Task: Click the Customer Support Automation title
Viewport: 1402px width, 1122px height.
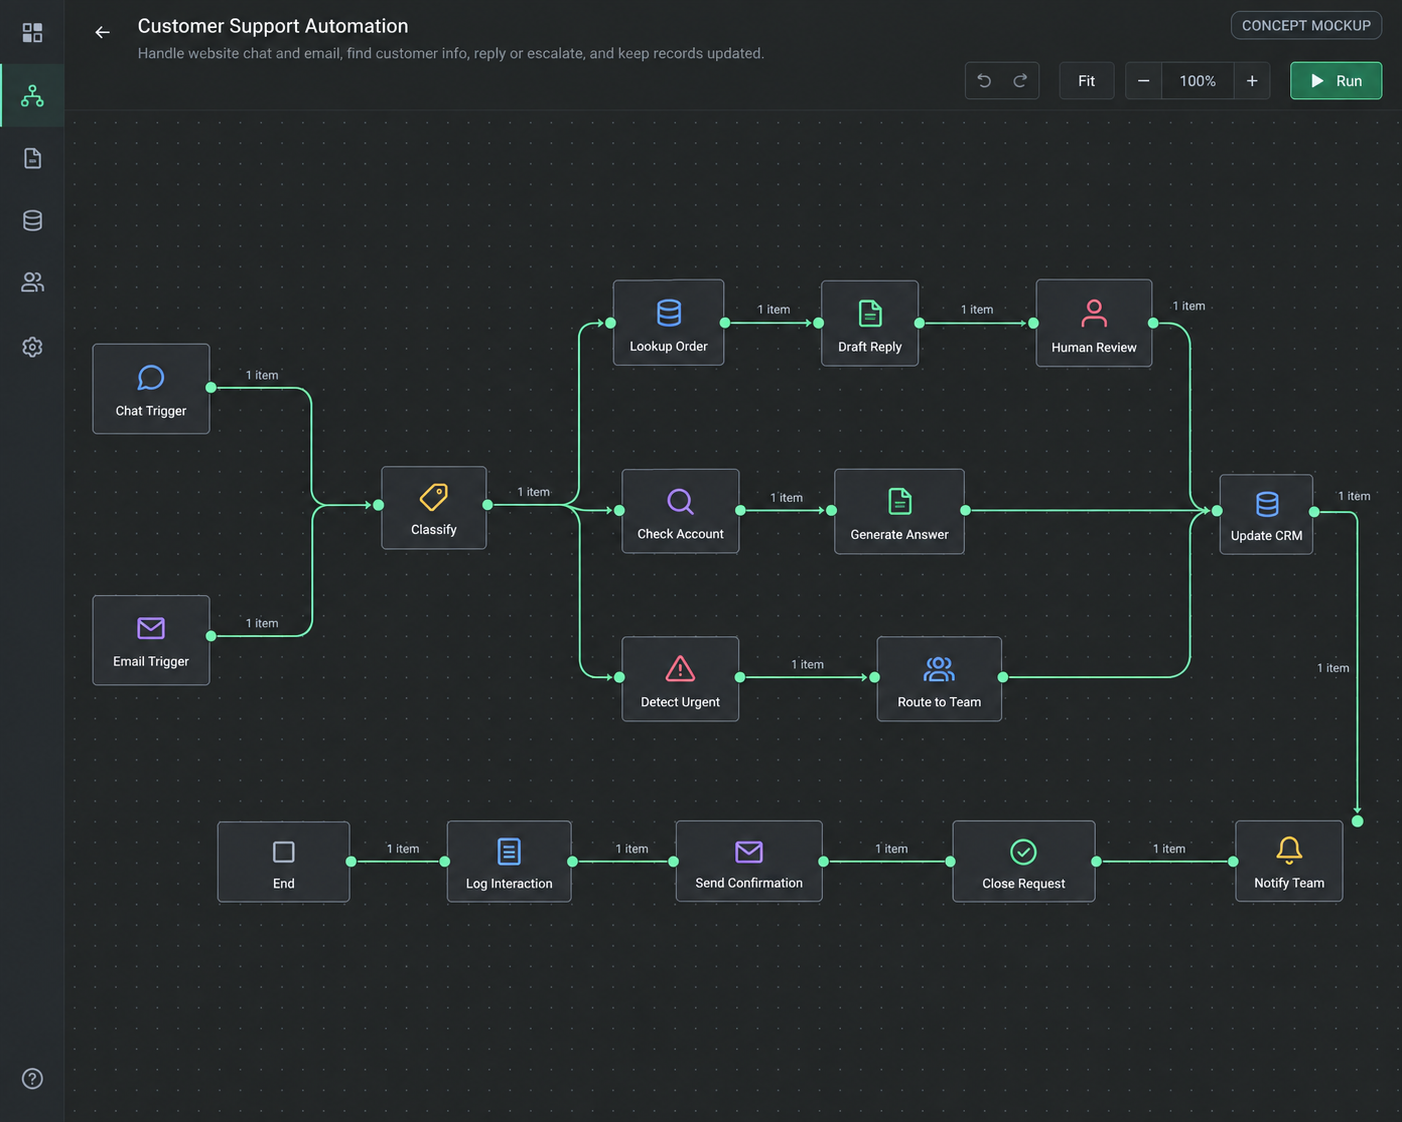Action: pos(273,26)
